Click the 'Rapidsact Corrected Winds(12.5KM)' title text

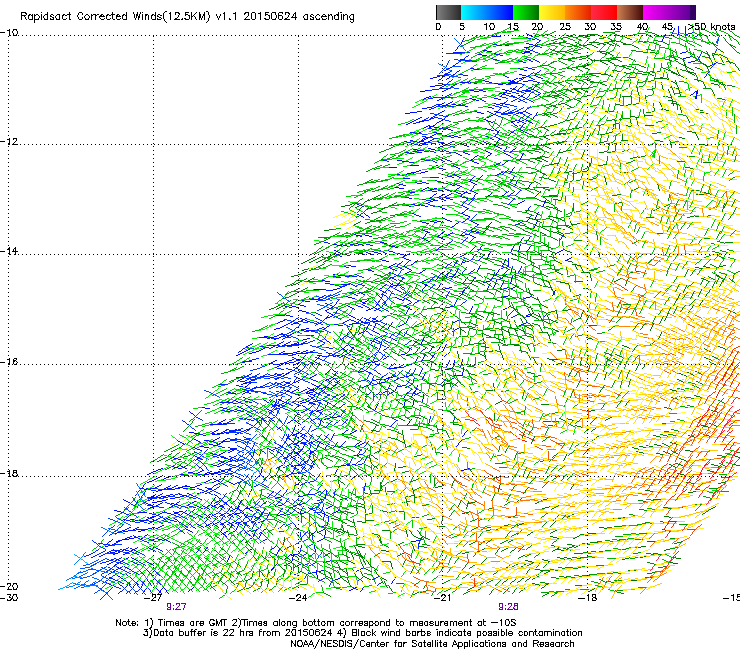(x=115, y=17)
